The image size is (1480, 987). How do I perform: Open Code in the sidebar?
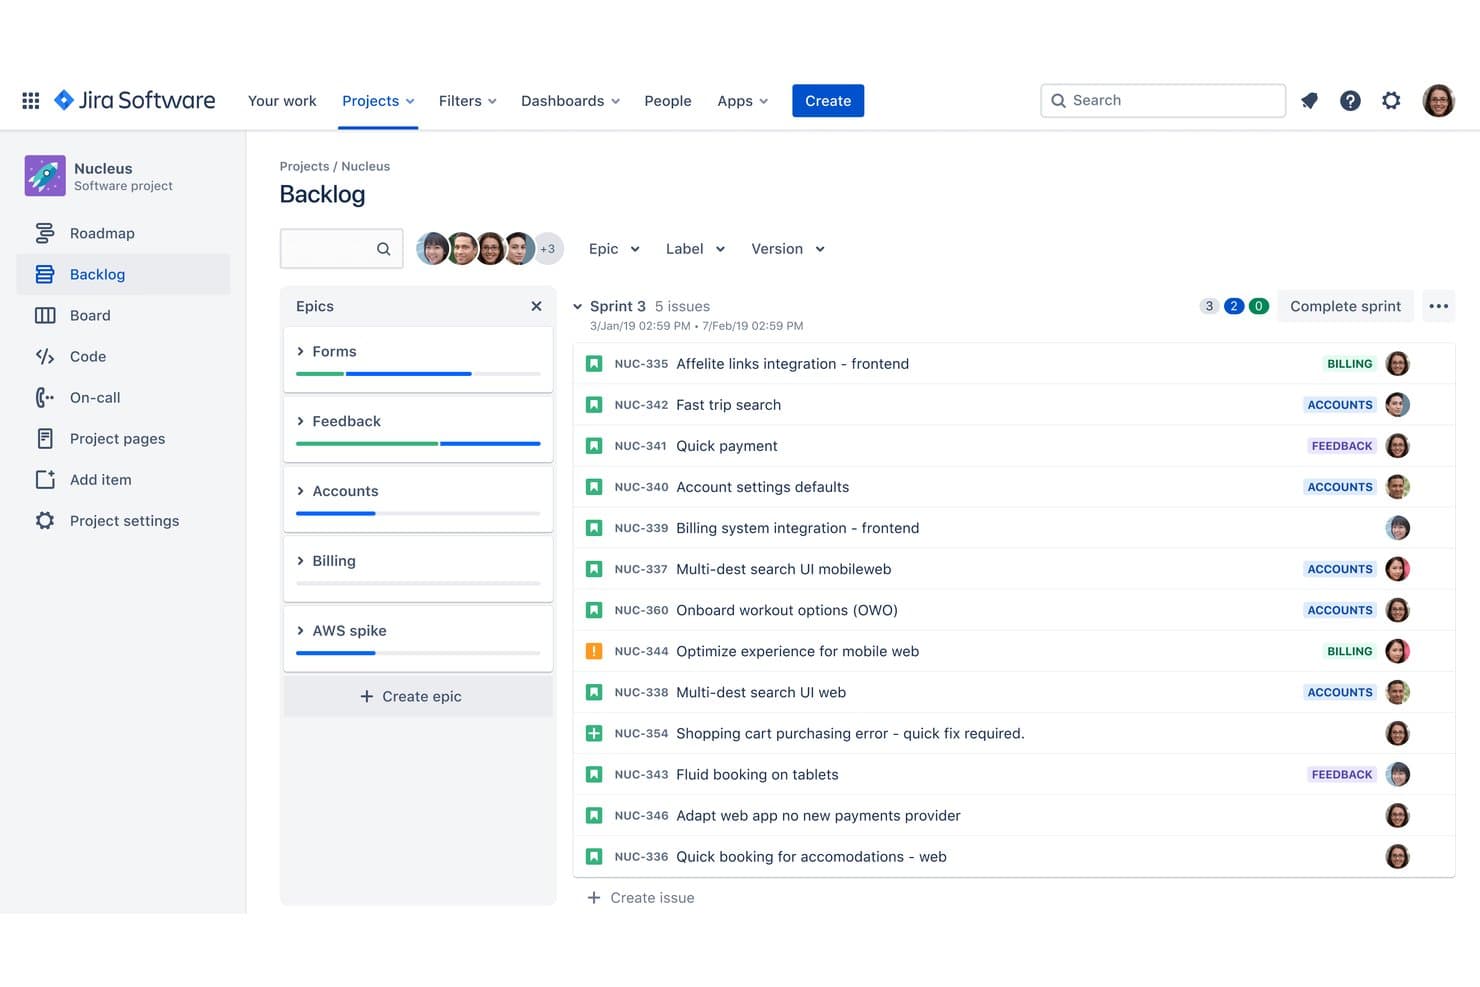123,356
